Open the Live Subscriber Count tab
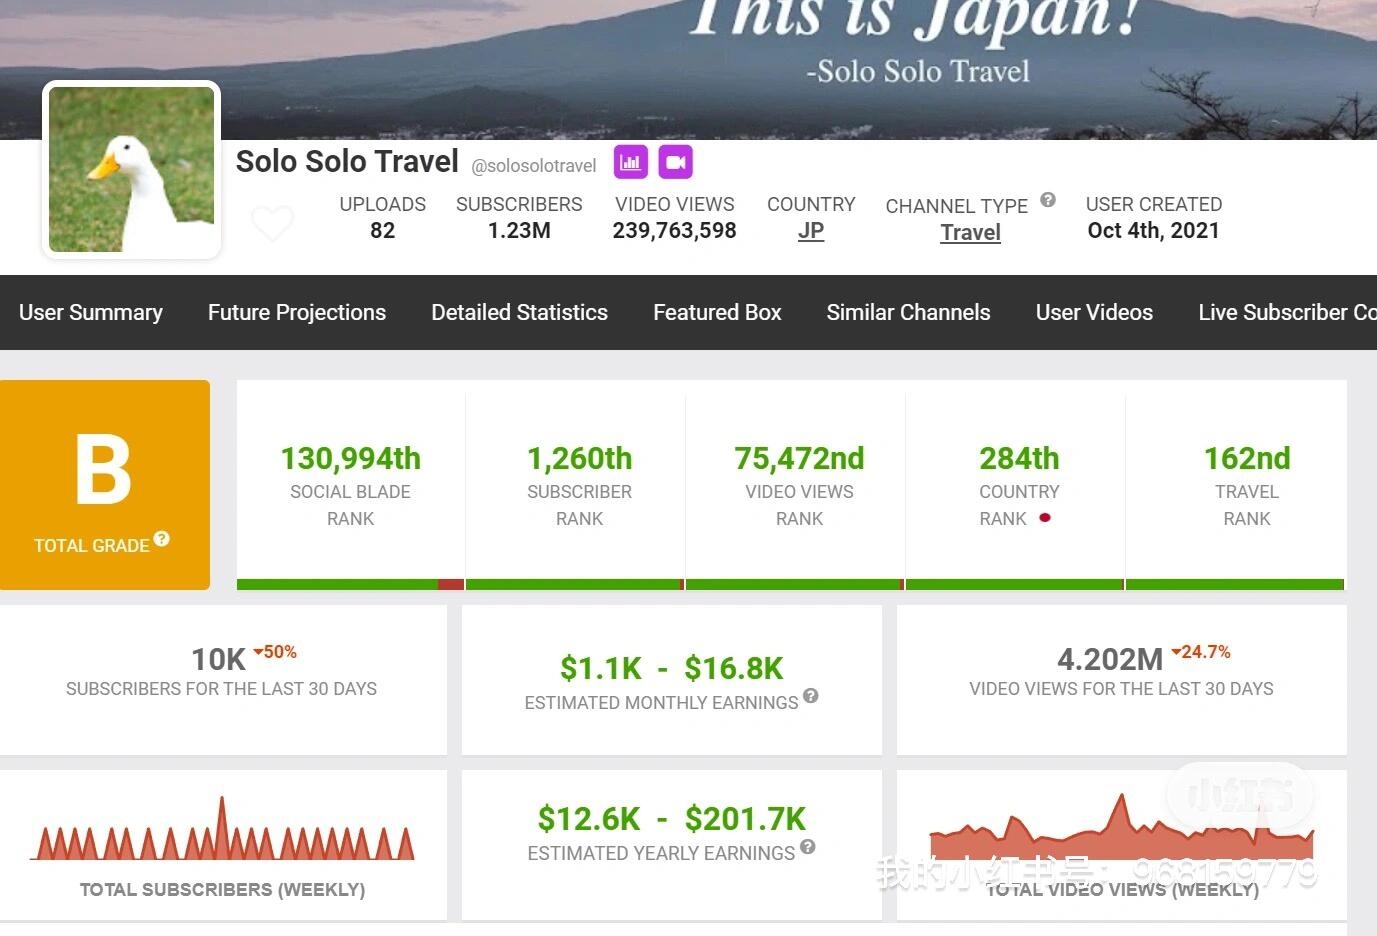 coord(1287,312)
